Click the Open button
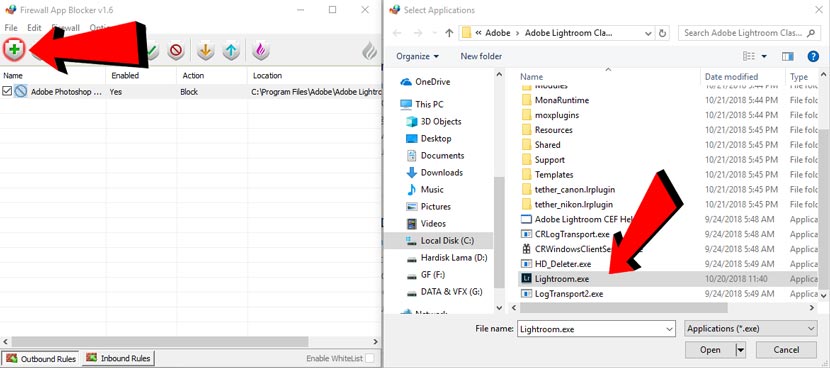This screenshot has width=830, height=368. [710, 350]
